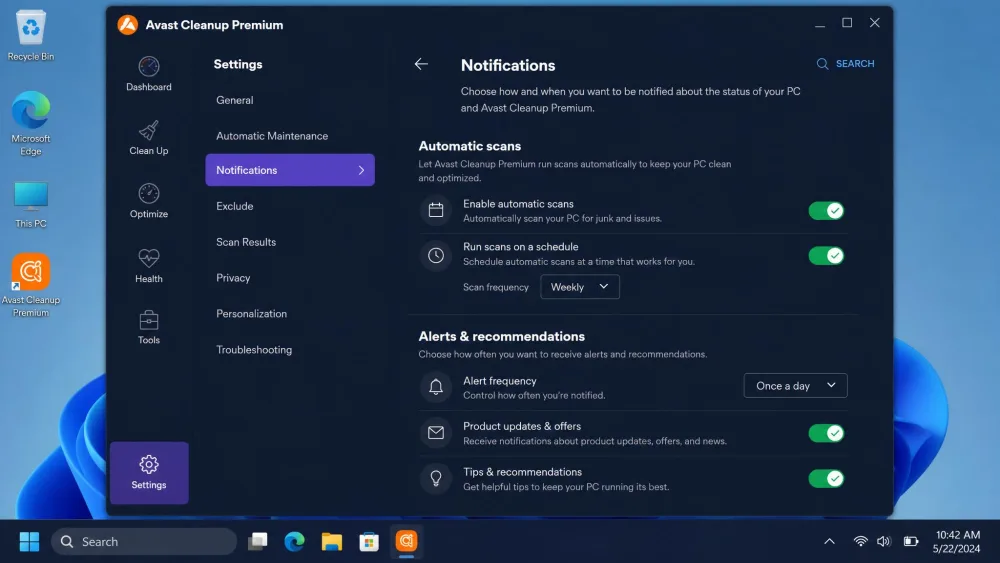Click the bell icon for alert frequency
The image size is (1000, 563).
(436, 386)
